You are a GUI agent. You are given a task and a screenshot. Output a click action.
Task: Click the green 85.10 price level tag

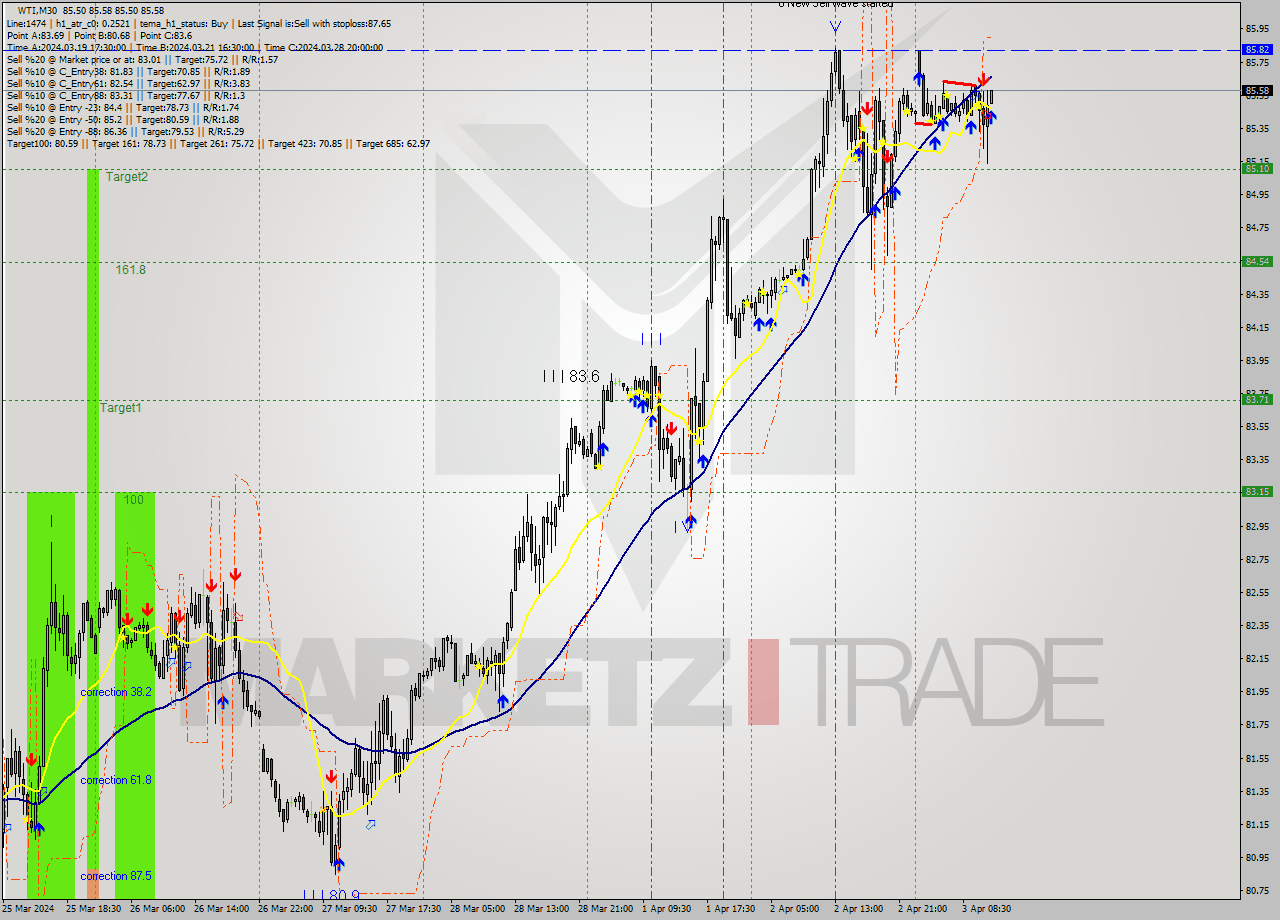[1257, 169]
